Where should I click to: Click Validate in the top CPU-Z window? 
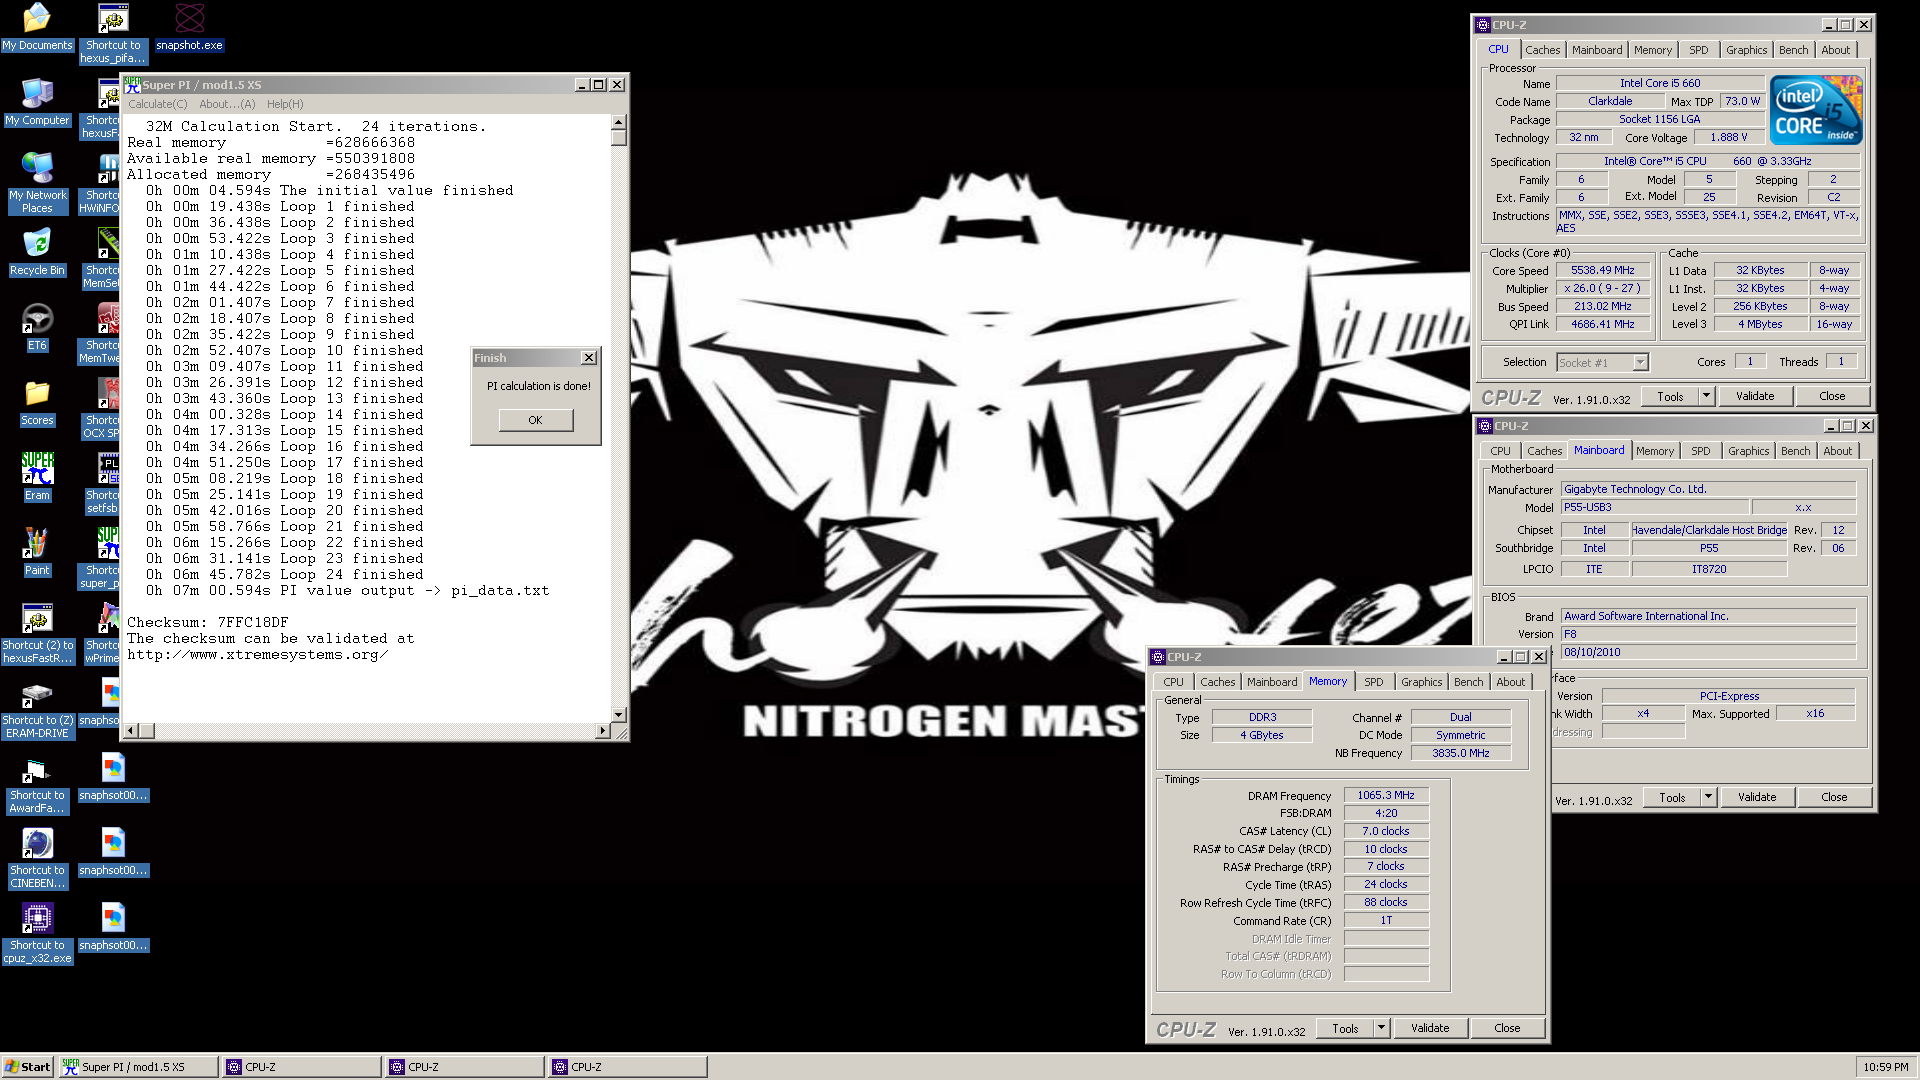pos(1754,396)
